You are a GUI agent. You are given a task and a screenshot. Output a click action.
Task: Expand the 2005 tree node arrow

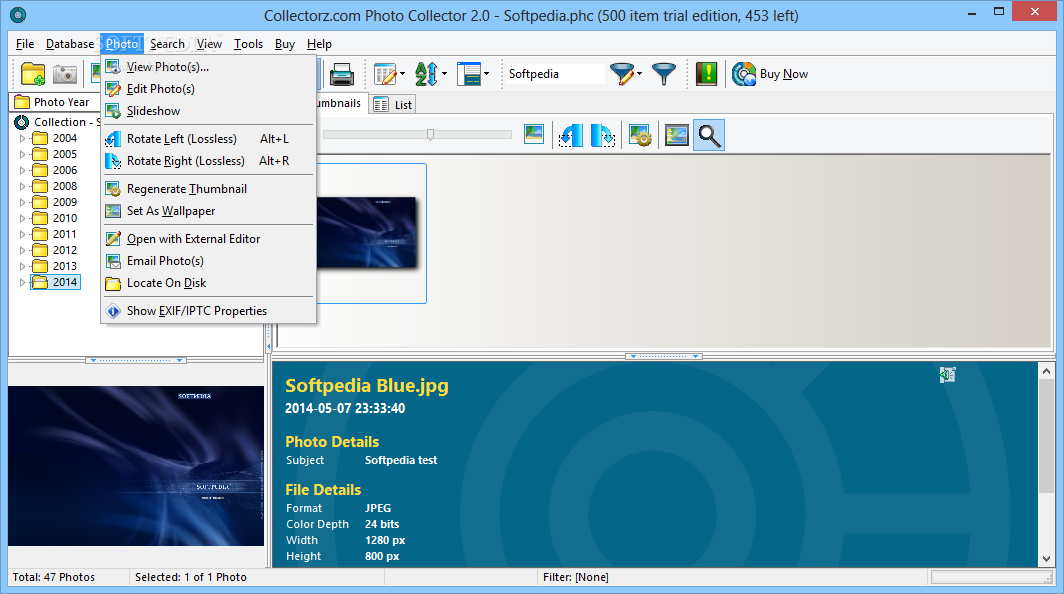(22, 154)
